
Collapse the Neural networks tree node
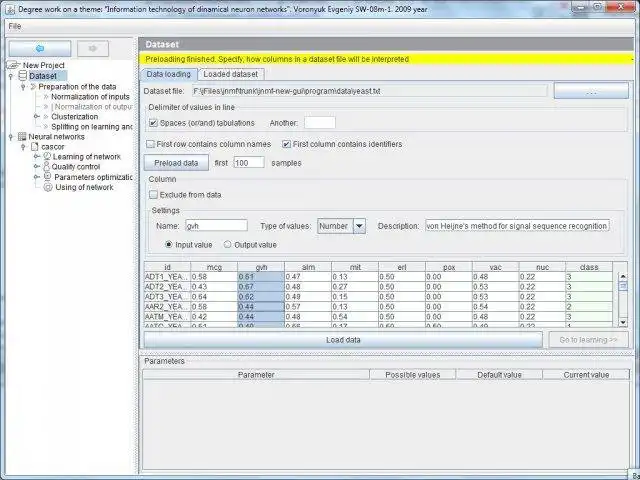(x=11, y=137)
